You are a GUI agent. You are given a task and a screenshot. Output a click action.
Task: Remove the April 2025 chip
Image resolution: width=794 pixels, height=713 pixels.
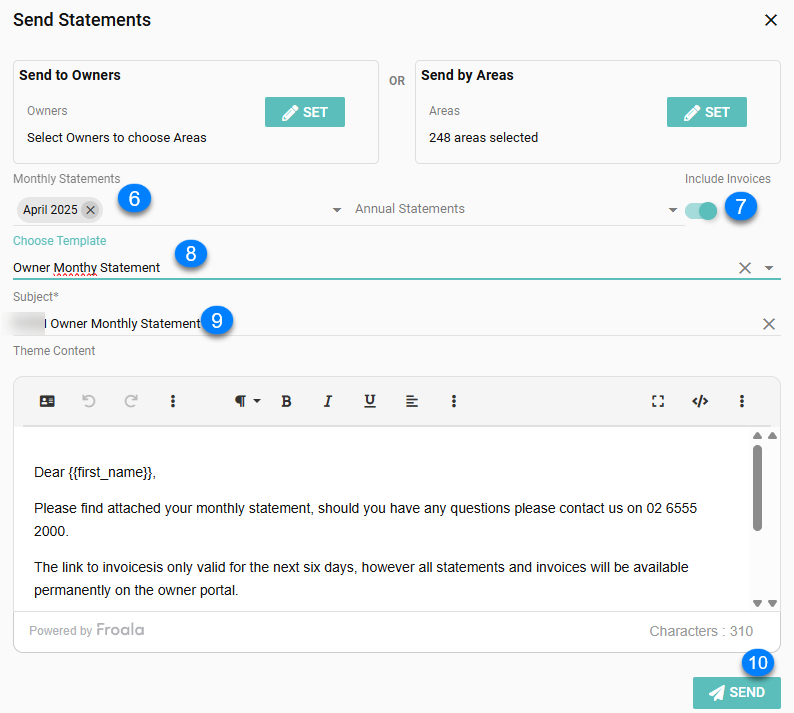click(x=90, y=210)
